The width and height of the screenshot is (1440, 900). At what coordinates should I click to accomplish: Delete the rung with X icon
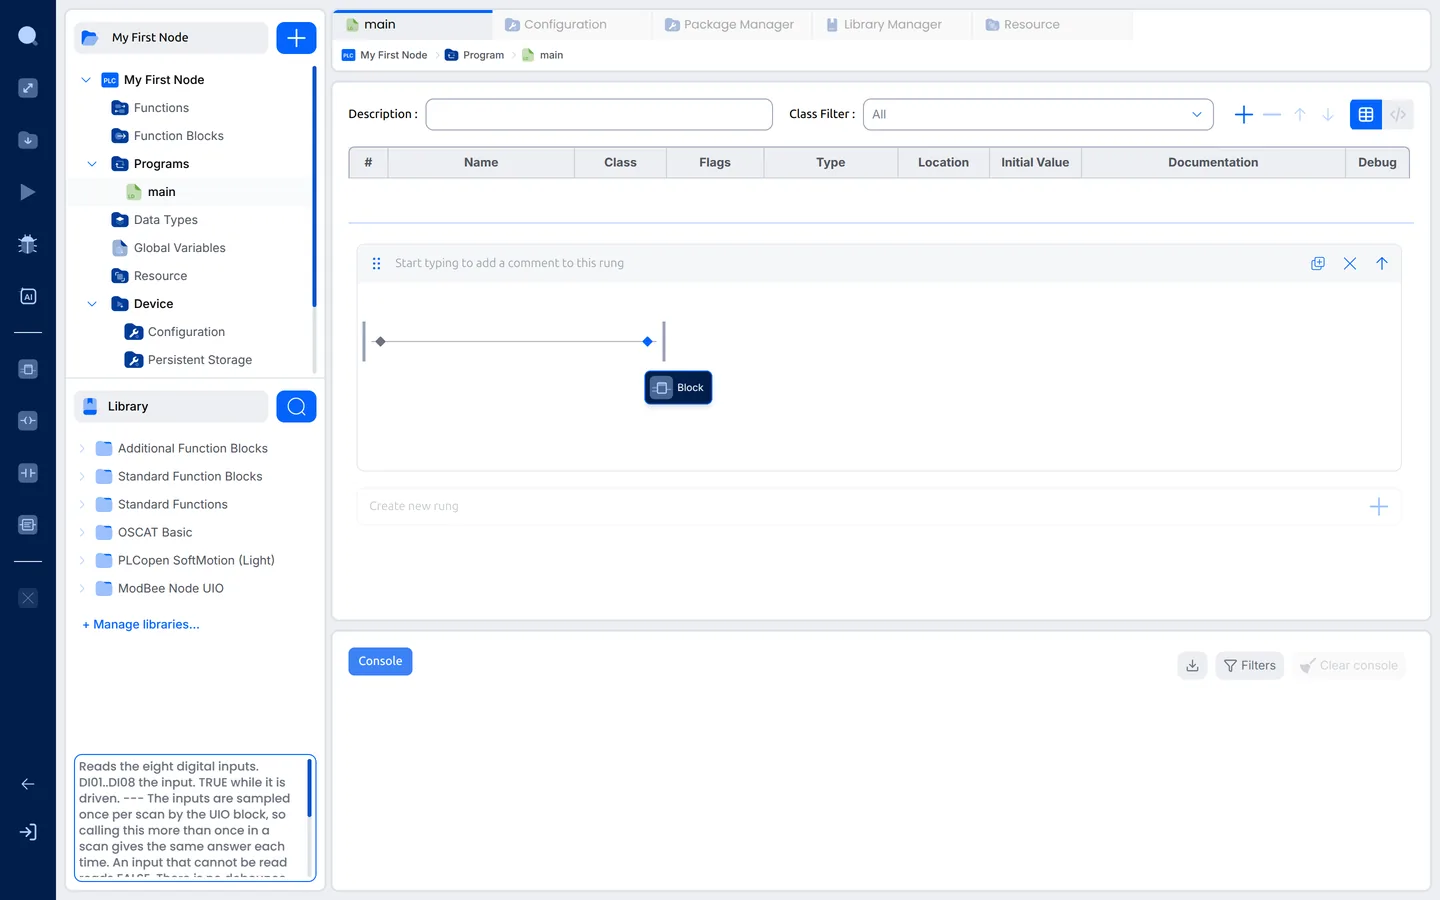pyautogui.click(x=1350, y=263)
